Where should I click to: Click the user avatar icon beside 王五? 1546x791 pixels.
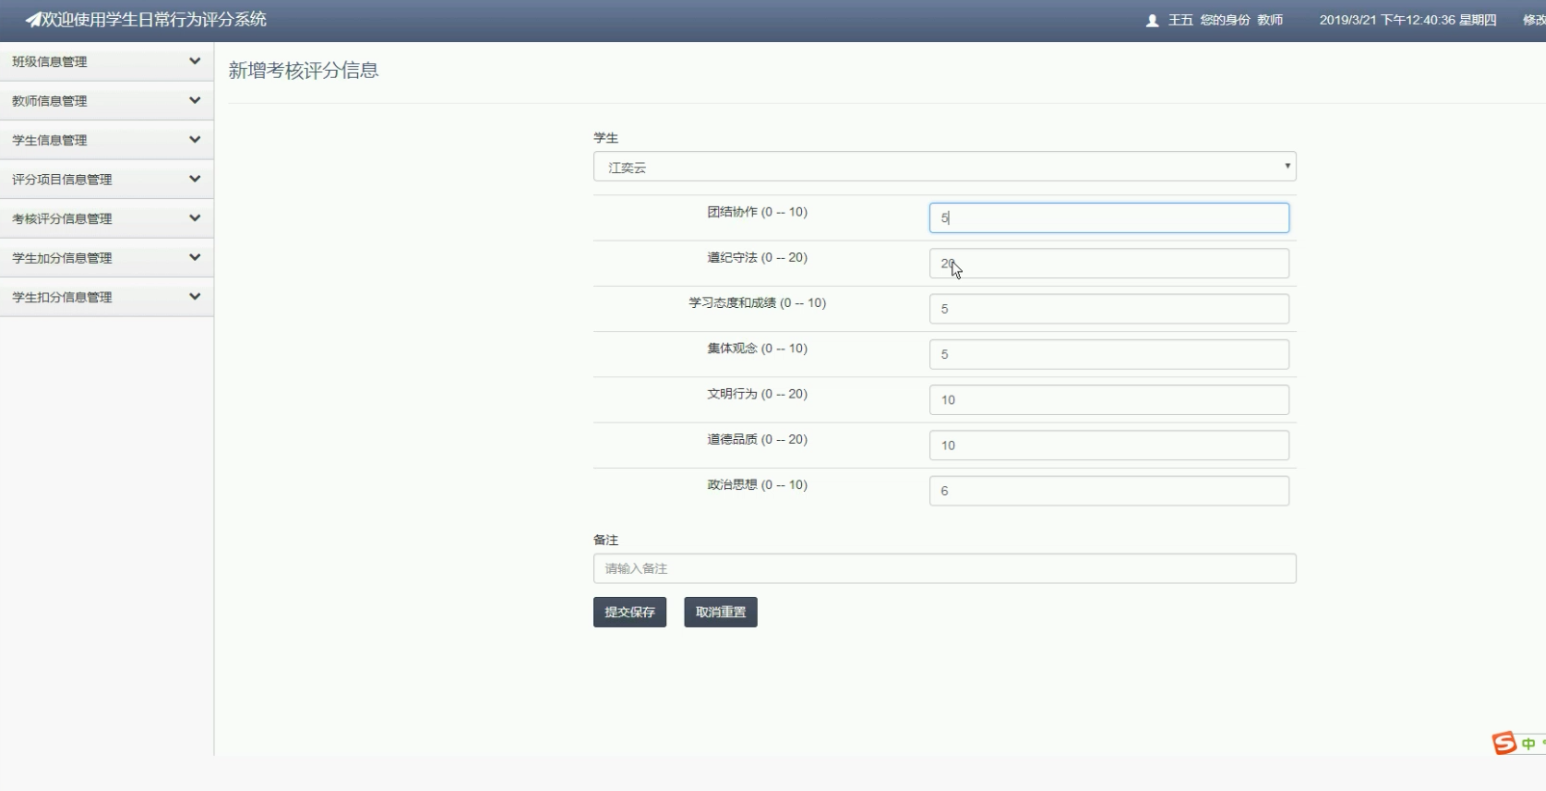1152,20
